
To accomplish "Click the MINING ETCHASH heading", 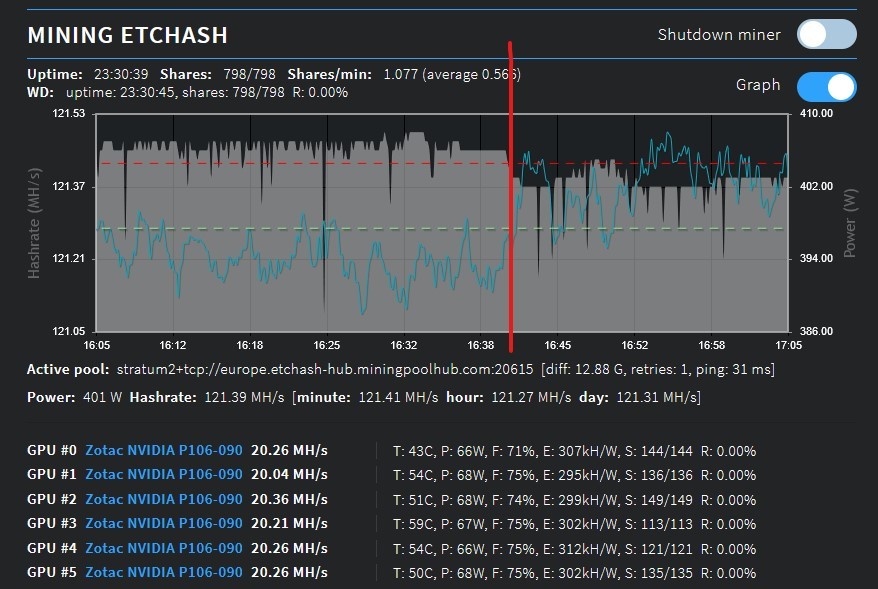I will point(128,35).
